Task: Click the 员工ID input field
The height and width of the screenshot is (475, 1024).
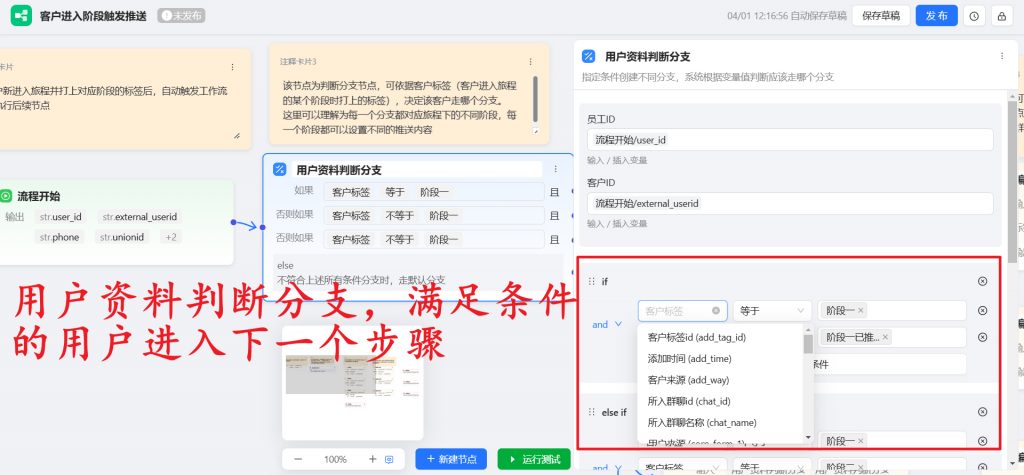Action: [790, 140]
